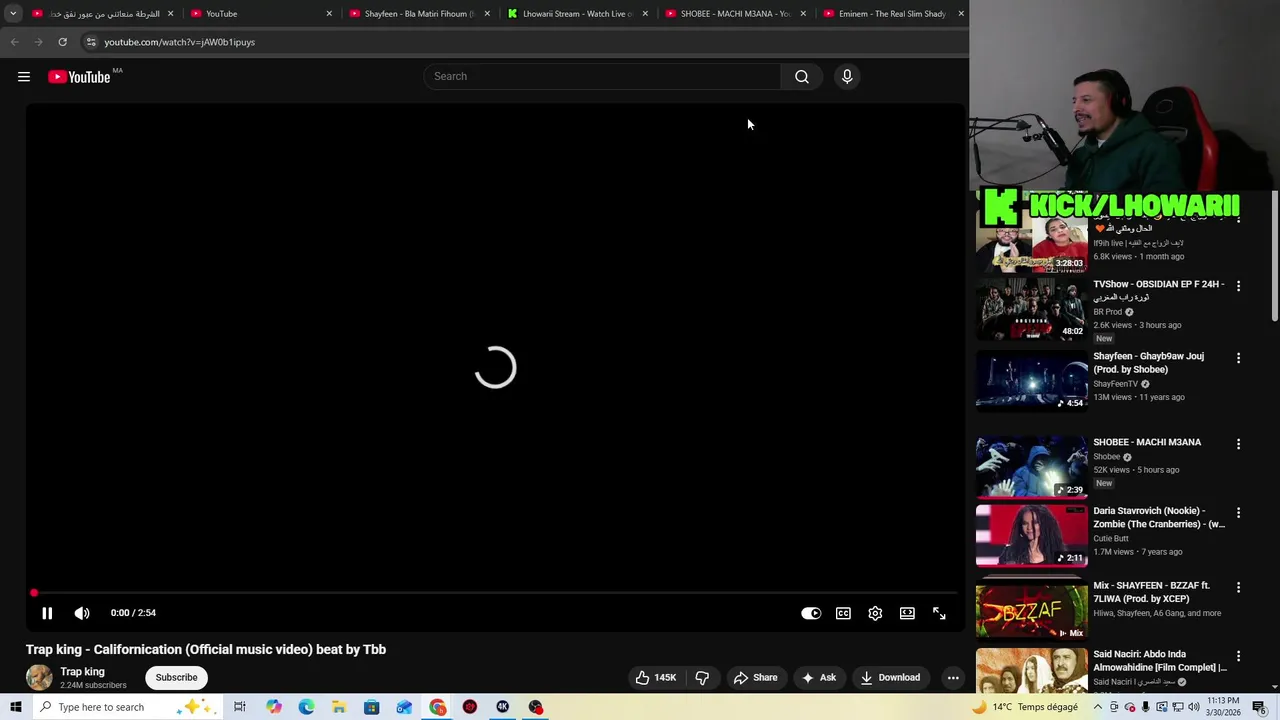Launch Microsoft Edge from the taskbar
Viewport: 1280px width, 720px height.
coord(306,707)
